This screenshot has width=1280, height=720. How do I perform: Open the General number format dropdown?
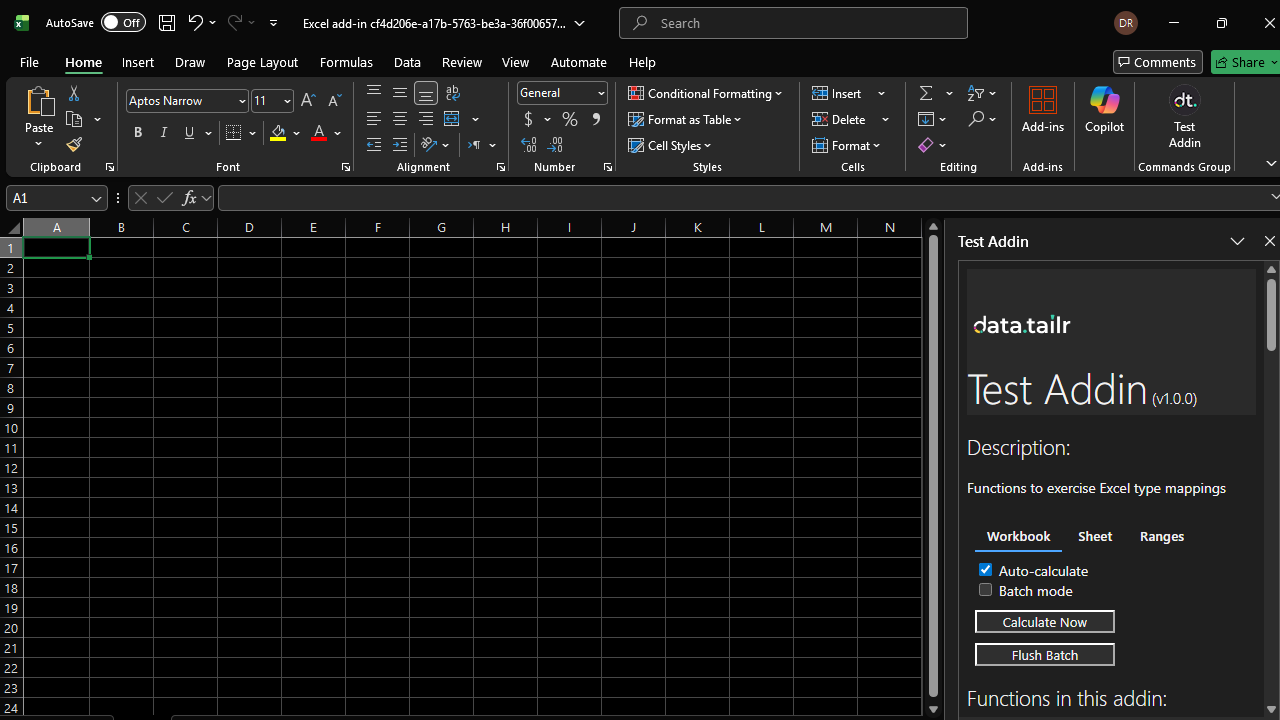tap(600, 92)
